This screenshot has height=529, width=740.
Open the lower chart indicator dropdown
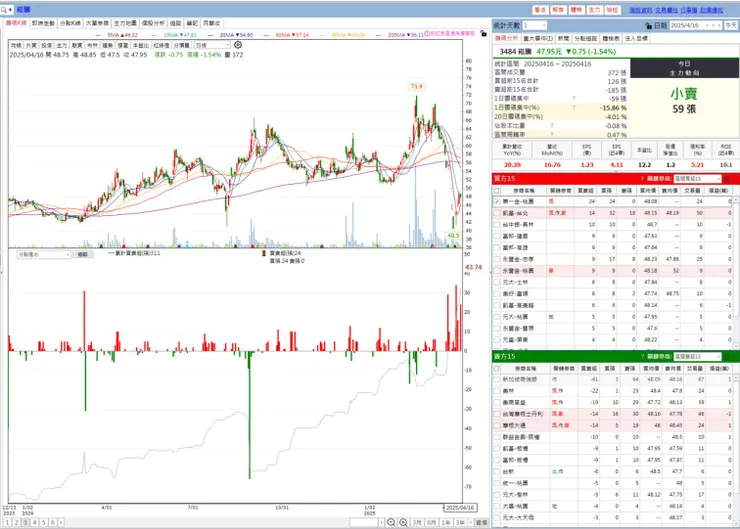point(44,254)
